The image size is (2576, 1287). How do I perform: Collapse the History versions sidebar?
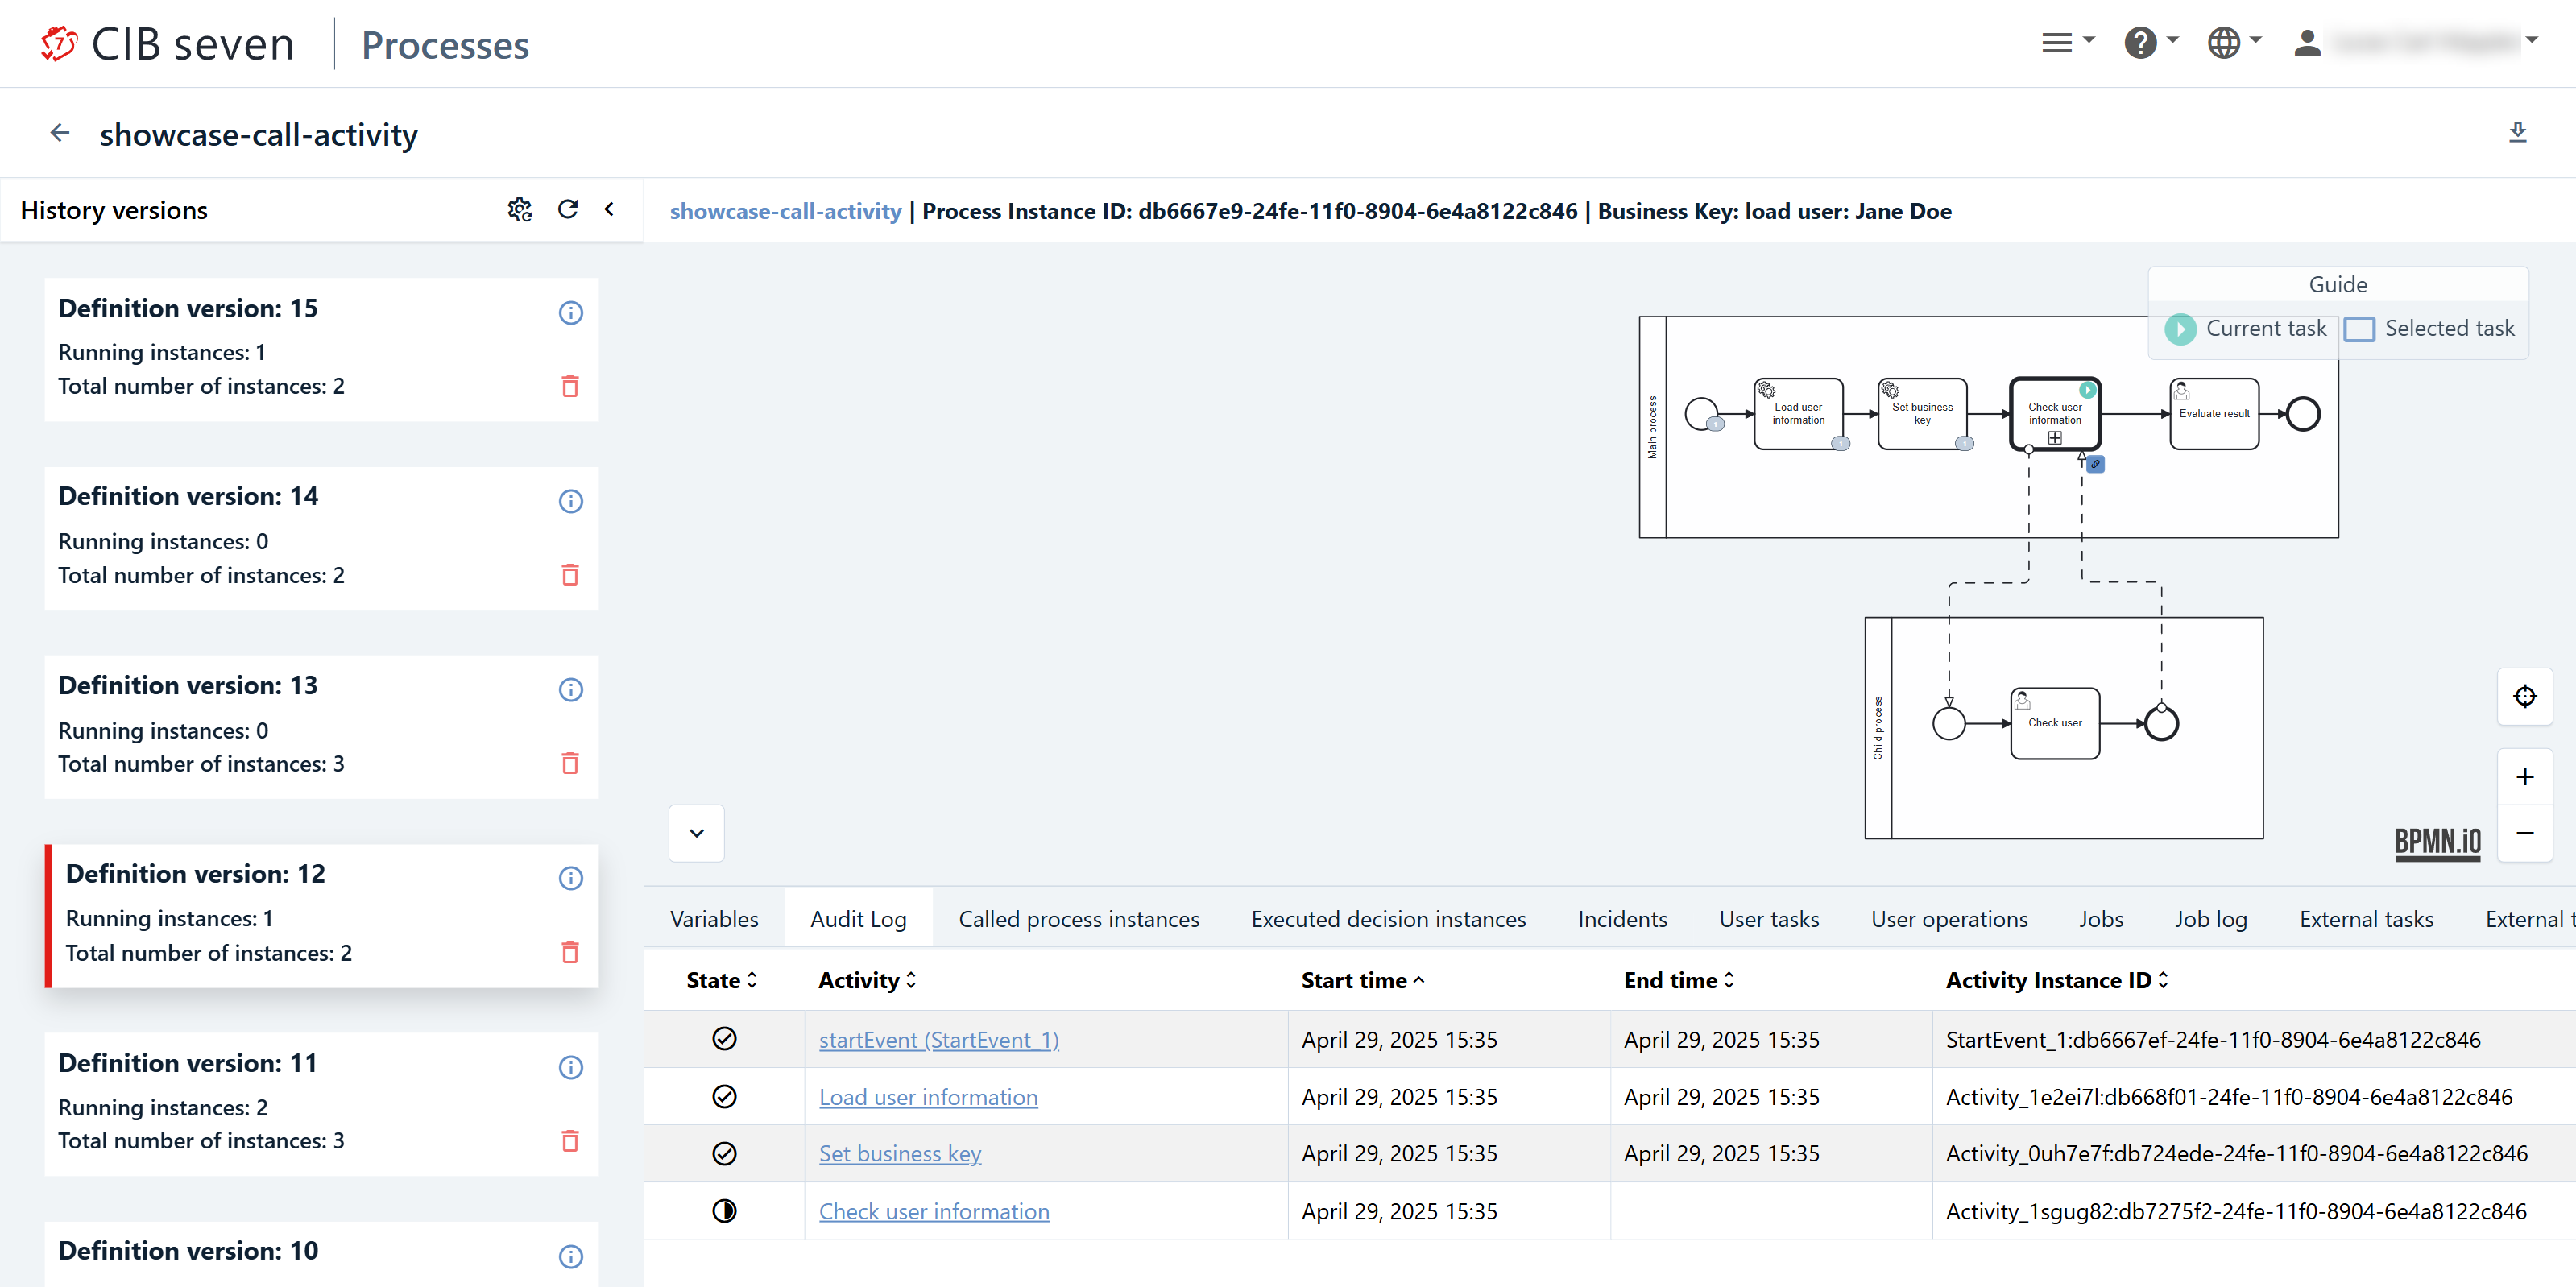coord(609,209)
